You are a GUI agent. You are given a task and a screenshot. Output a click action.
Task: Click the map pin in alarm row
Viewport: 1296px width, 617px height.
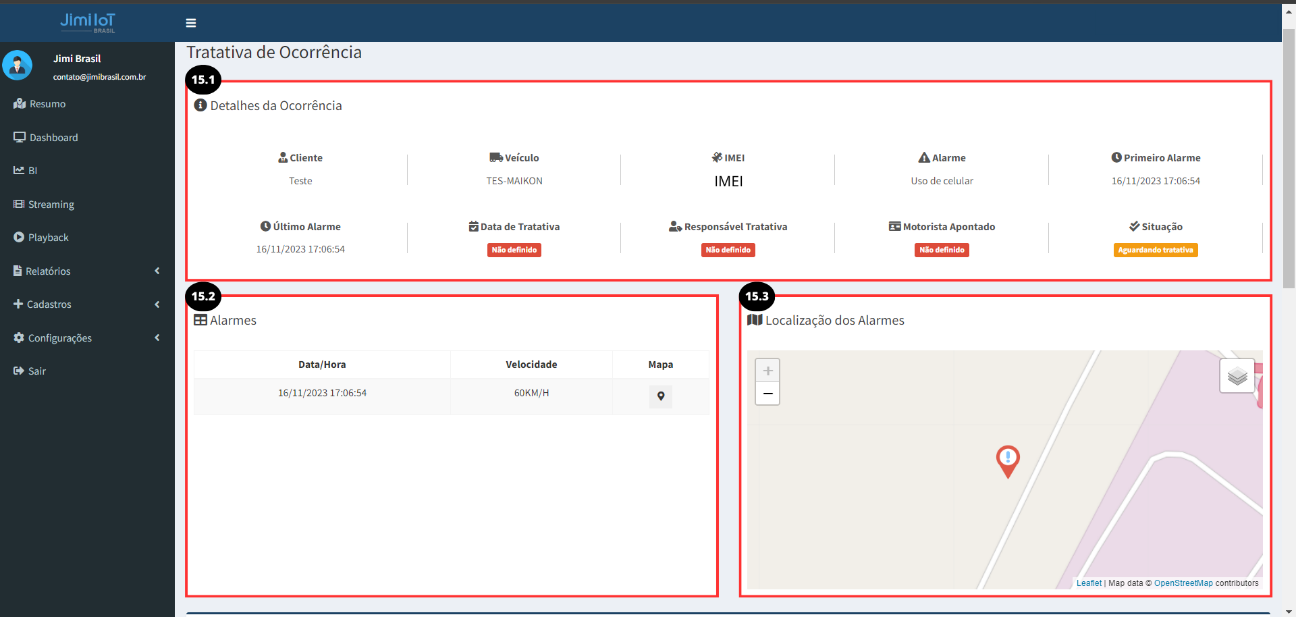[660, 397]
